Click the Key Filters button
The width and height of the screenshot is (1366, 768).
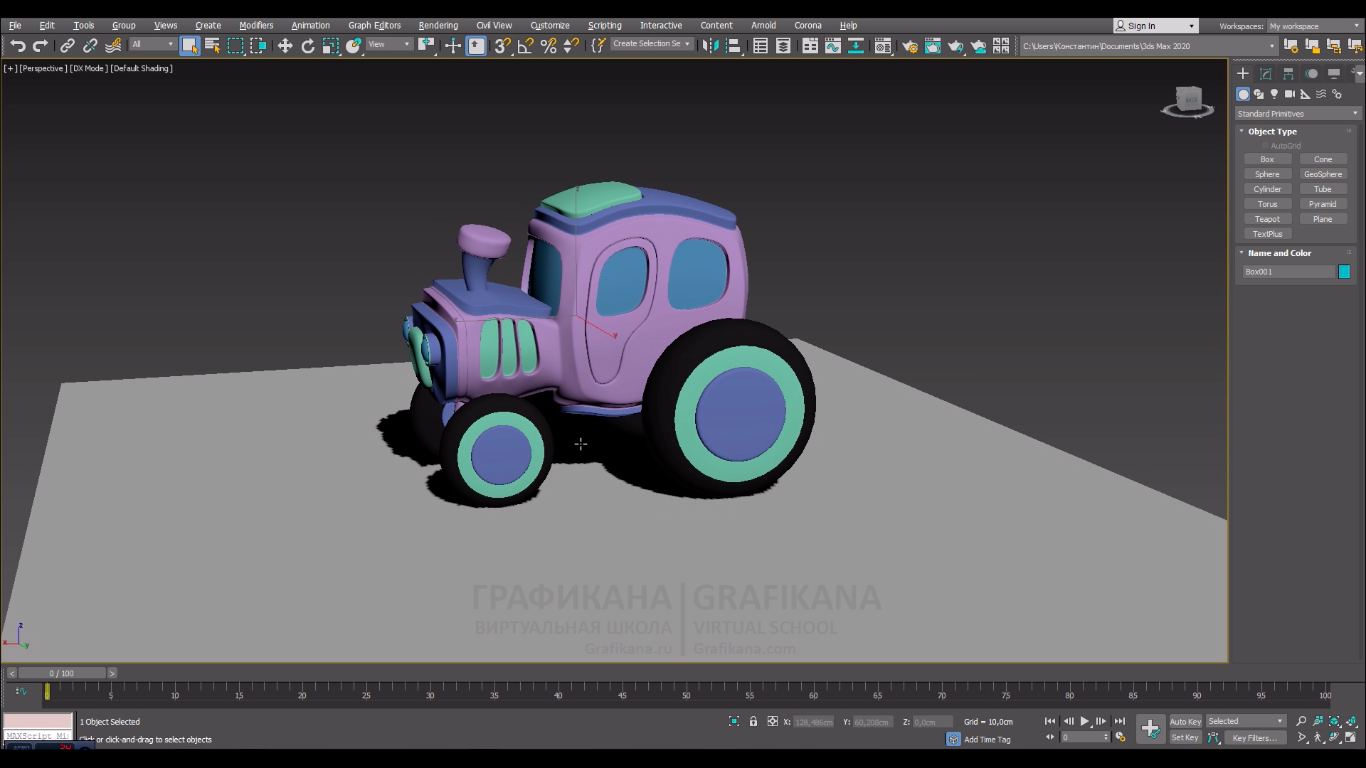coord(1254,738)
